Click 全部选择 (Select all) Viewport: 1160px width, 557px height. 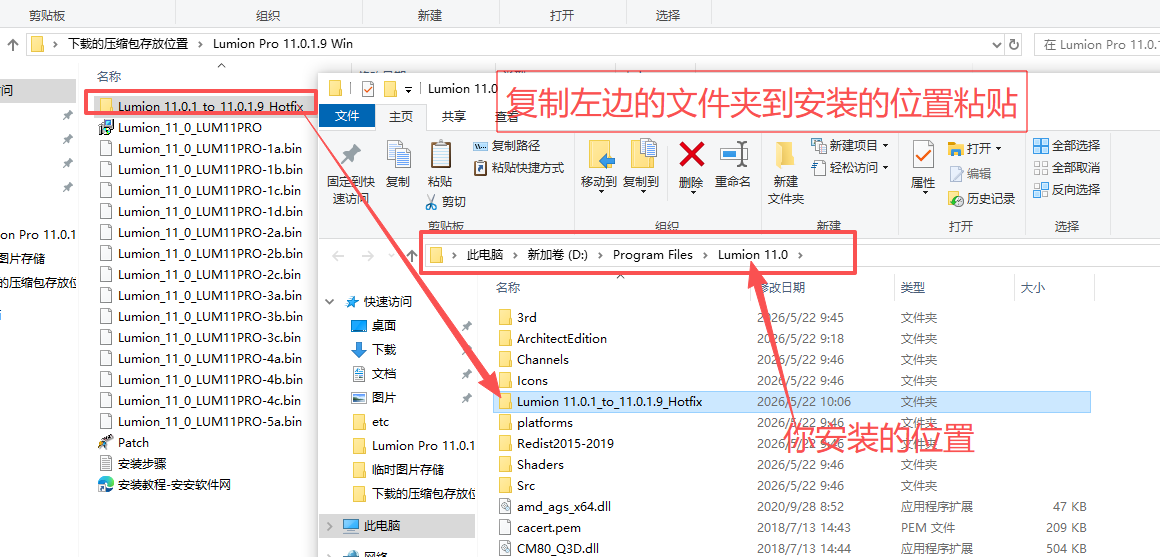(1067, 145)
